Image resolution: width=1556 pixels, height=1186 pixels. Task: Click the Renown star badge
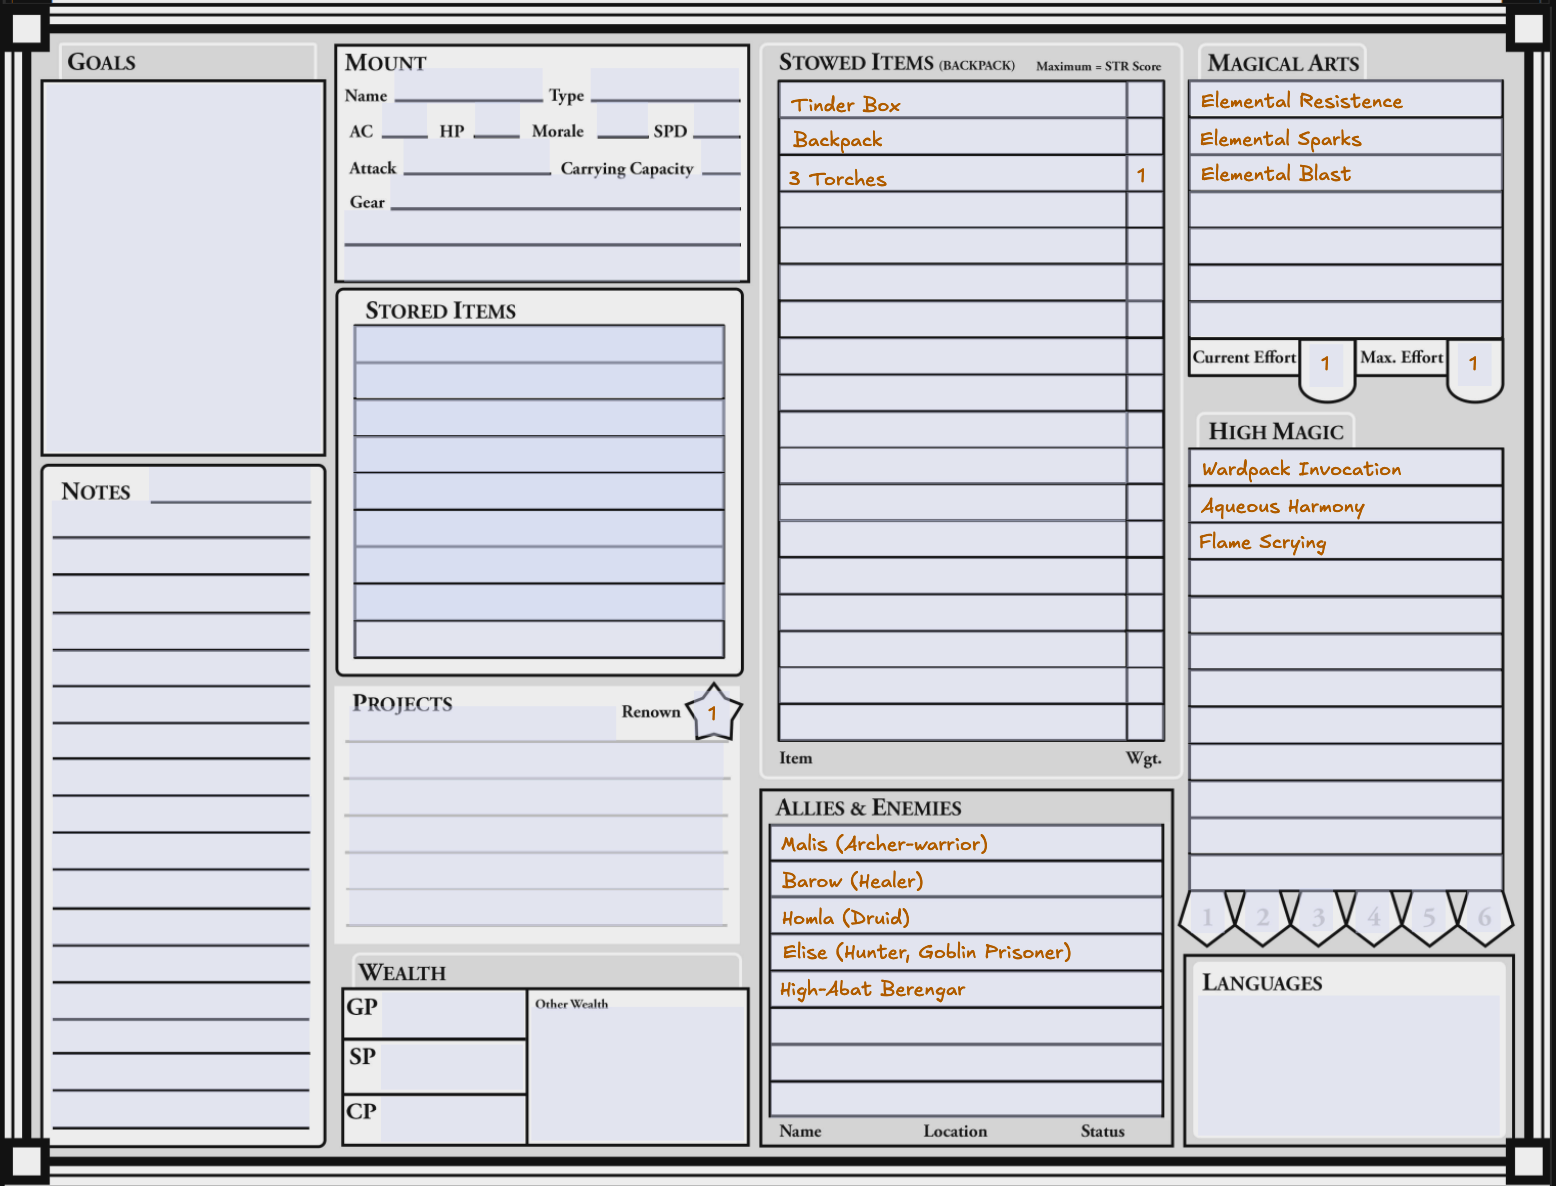coord(713,714)
